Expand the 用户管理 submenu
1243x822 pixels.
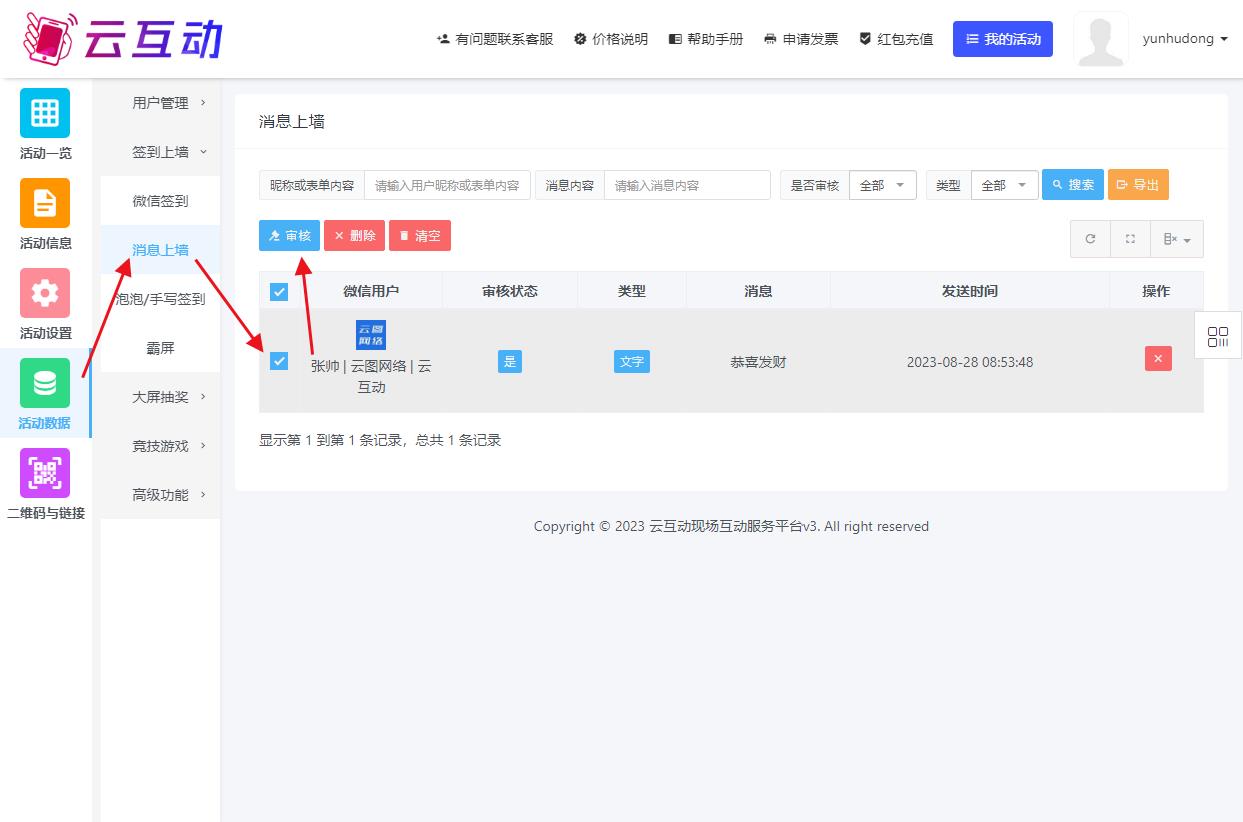pyautogui.click(x=160, y=103)
